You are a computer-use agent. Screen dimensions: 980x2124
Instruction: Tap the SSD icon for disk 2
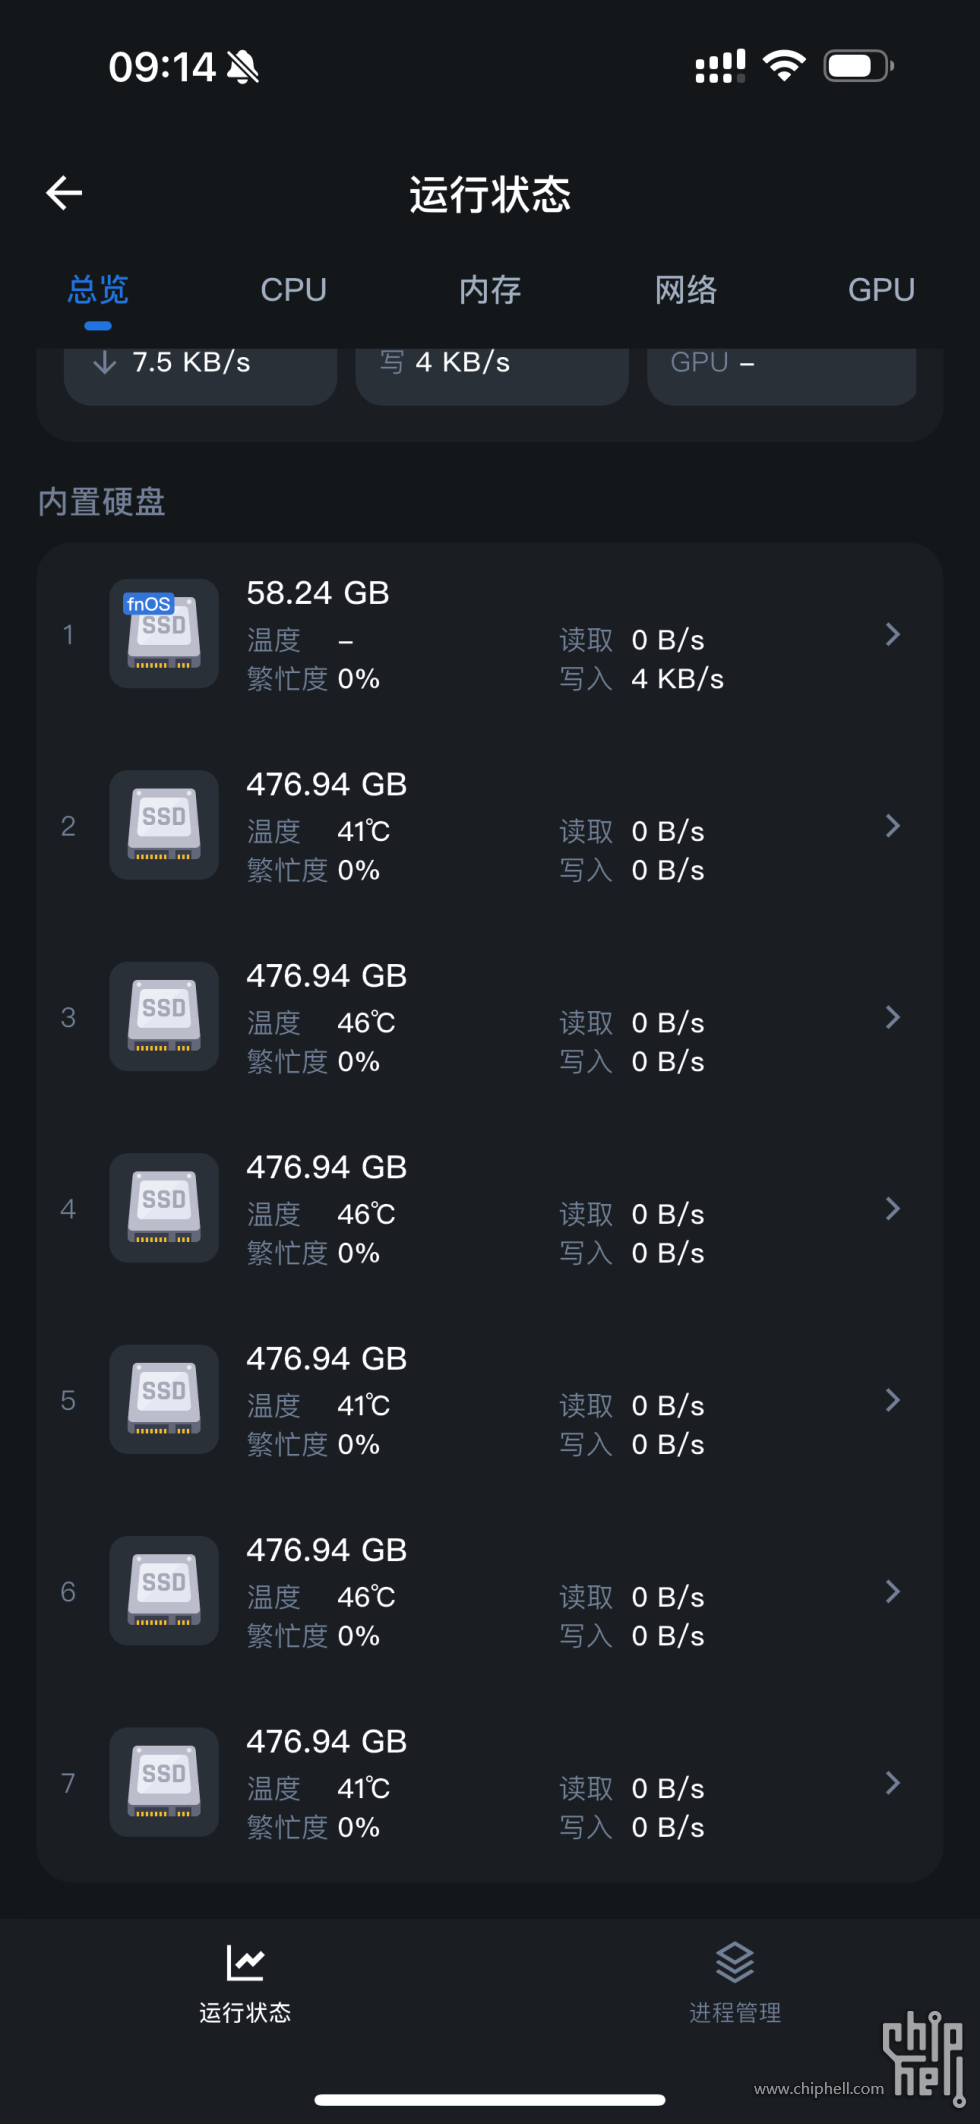click(x=164, y=825)
